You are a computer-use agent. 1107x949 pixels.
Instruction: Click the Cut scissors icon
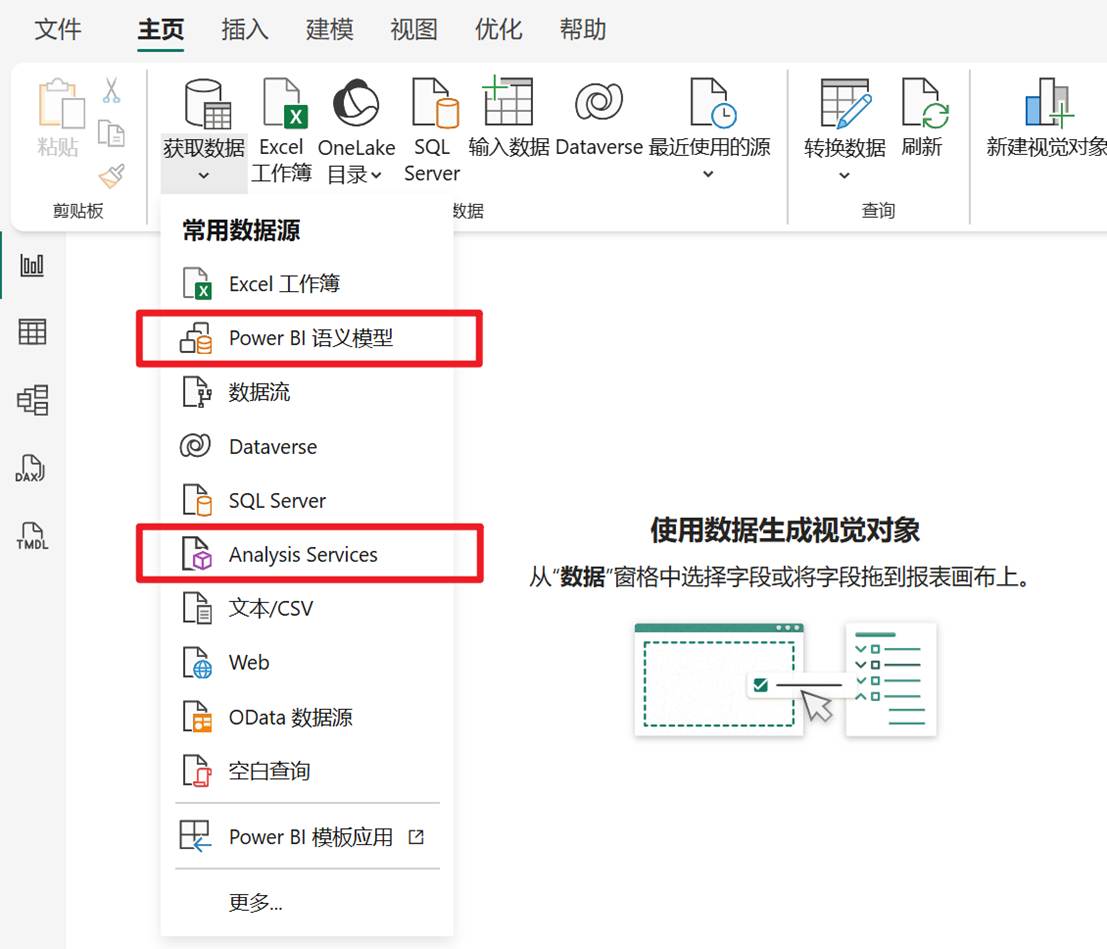coord(112,90)
